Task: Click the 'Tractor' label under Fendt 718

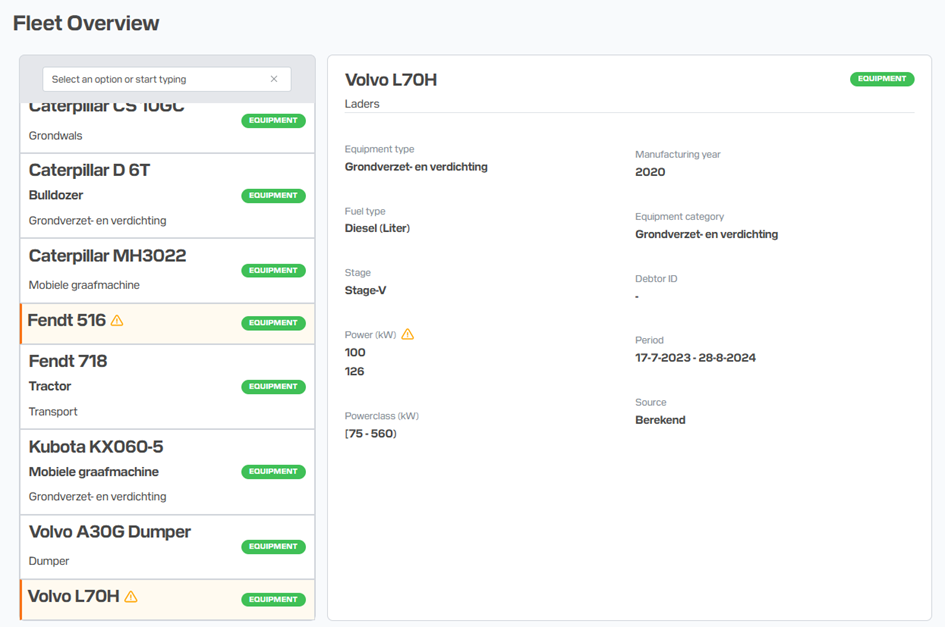Action: (50, 386)
